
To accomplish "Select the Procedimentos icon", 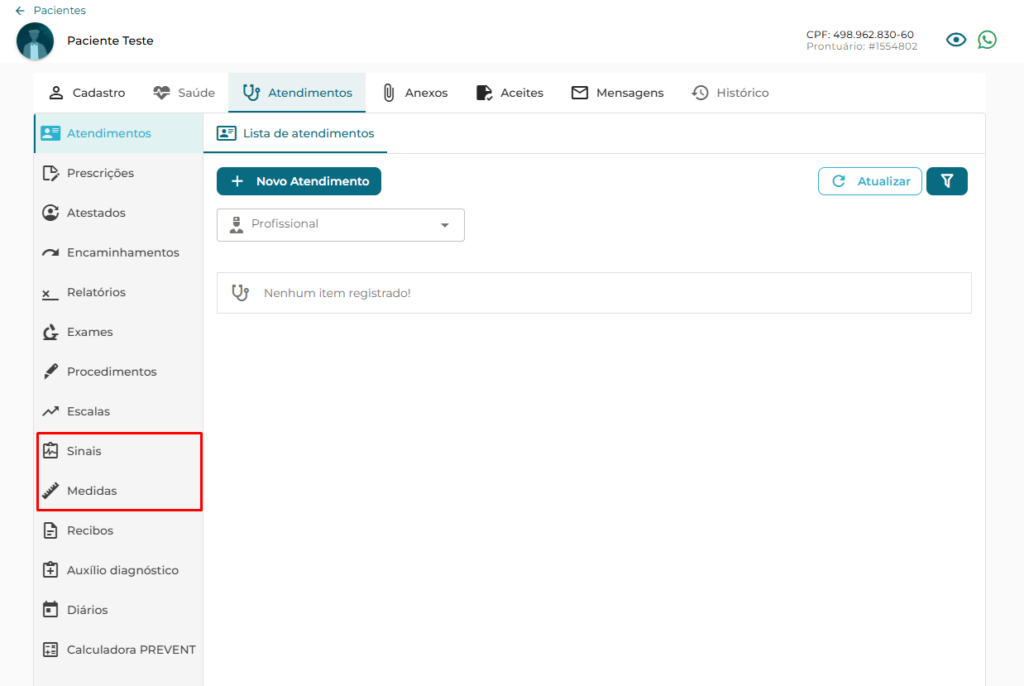I will [50, 372].
